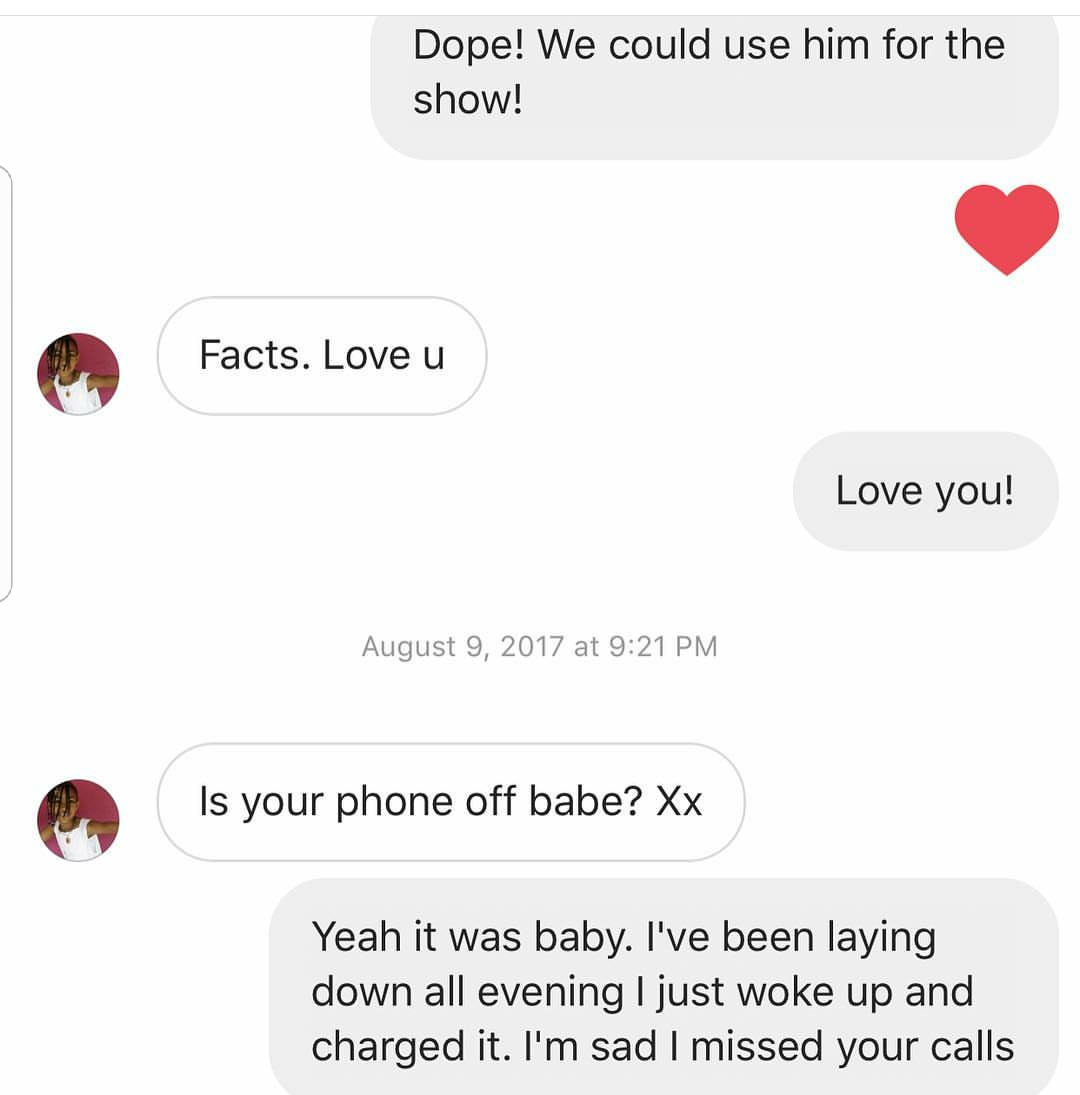Click the word "you!" in sent bubble
The height and width of the screenshot is (1095, 1080).
pos(975,491)
